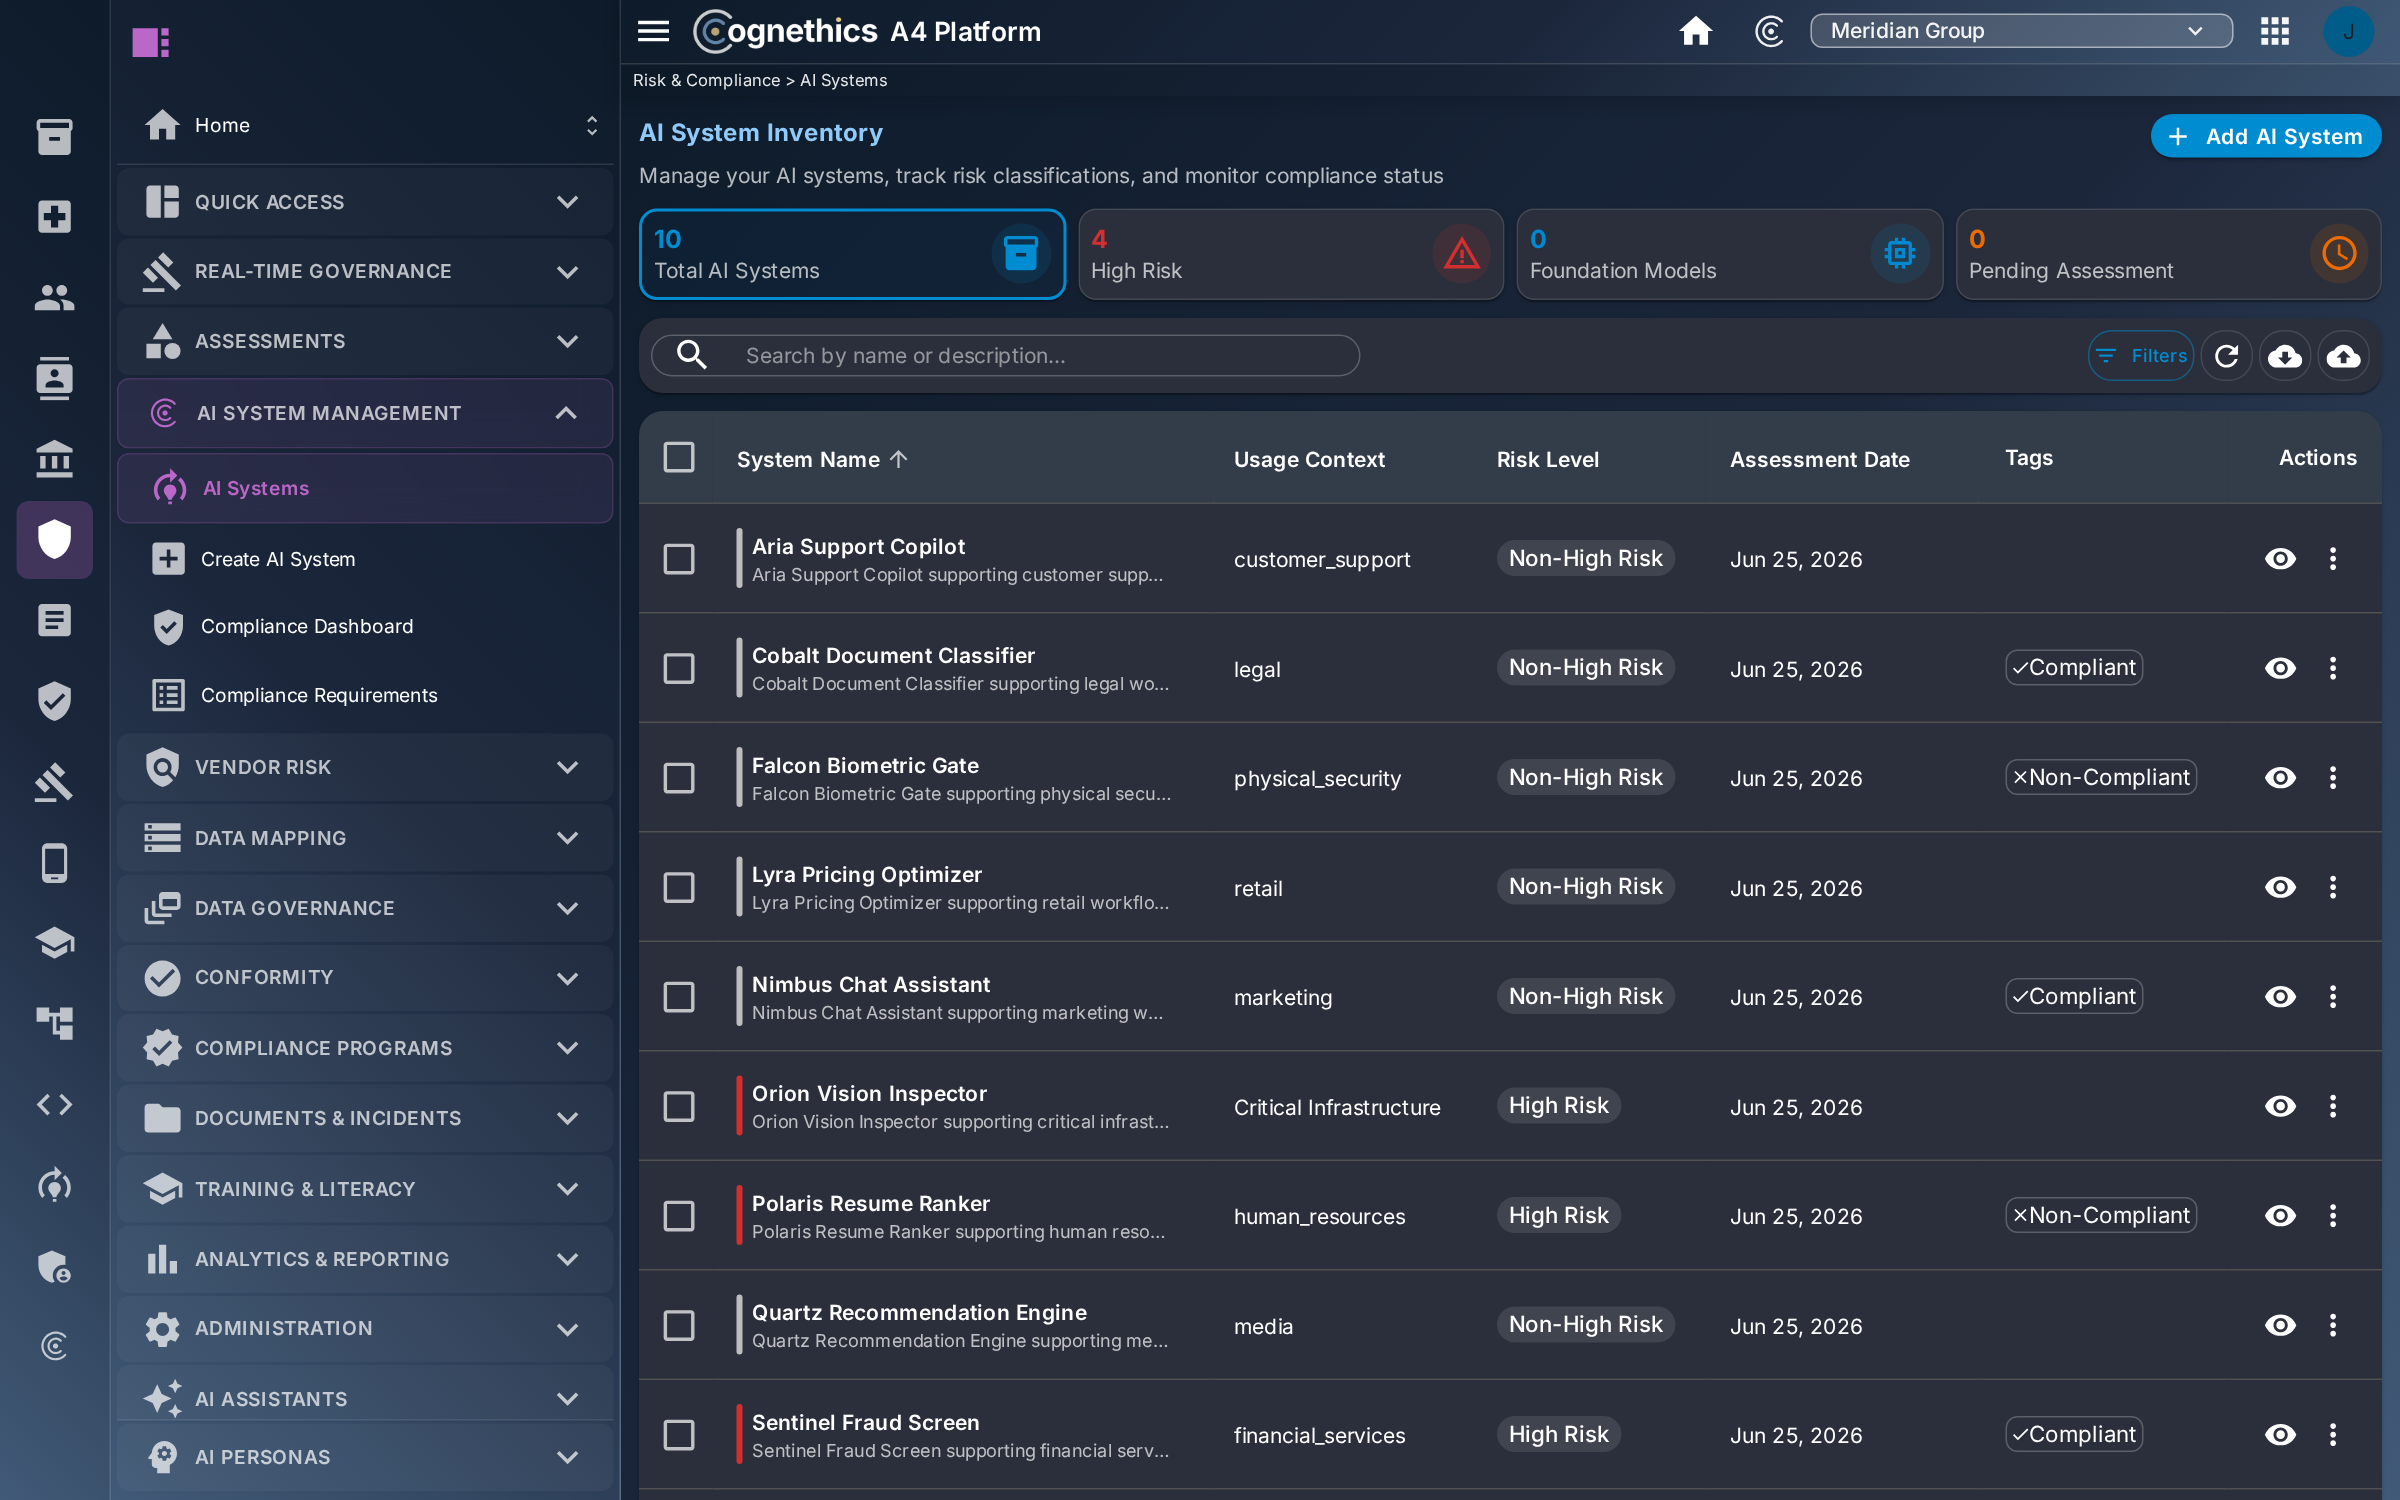Go to home via header house icon
Image resolution: width=2400 pixels, height=1500 pixels.
tap(1695, 31)
